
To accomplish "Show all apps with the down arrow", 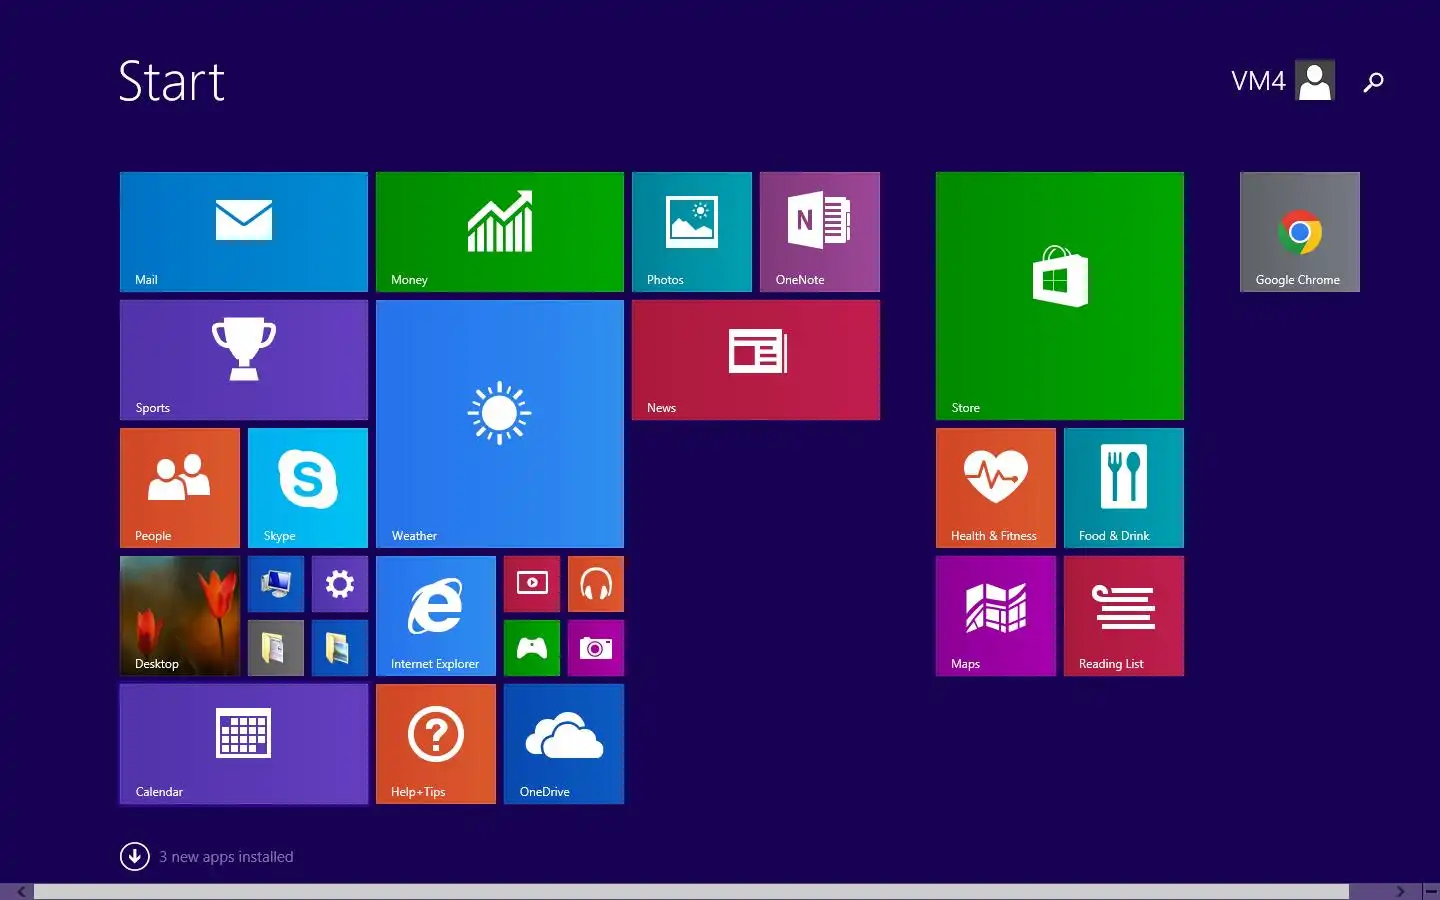I will [135, 857].
